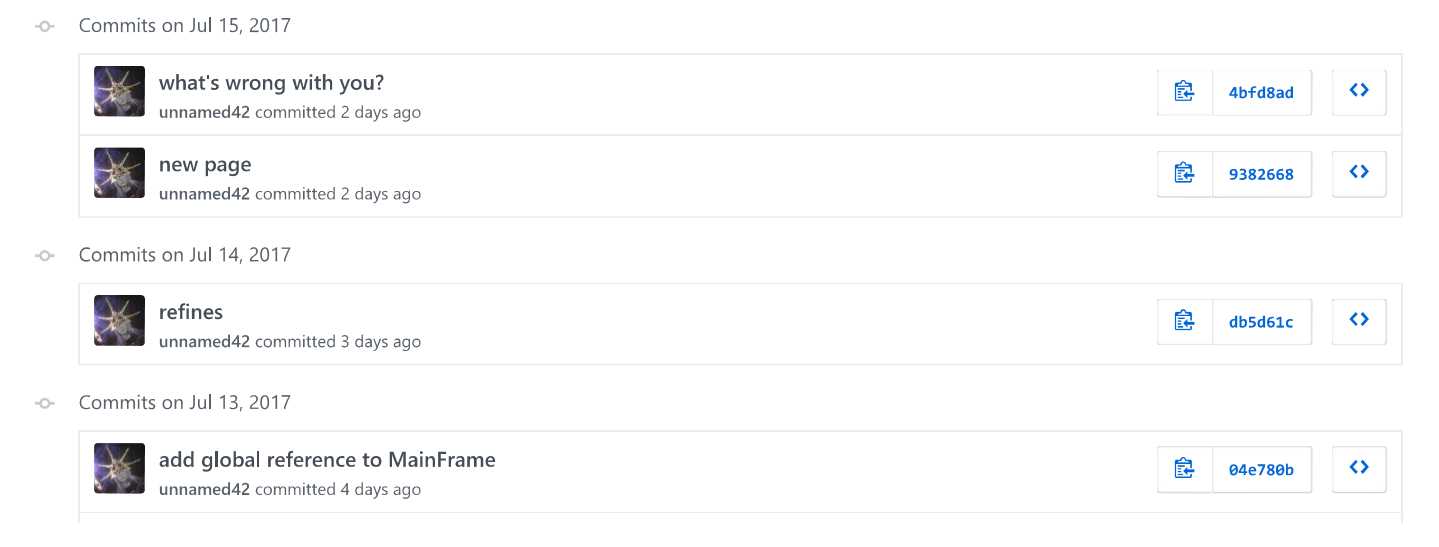1439x547 pixels.
Task: Click avatar beside MainFrame reference commit
Action: click(x=119, y=468)
